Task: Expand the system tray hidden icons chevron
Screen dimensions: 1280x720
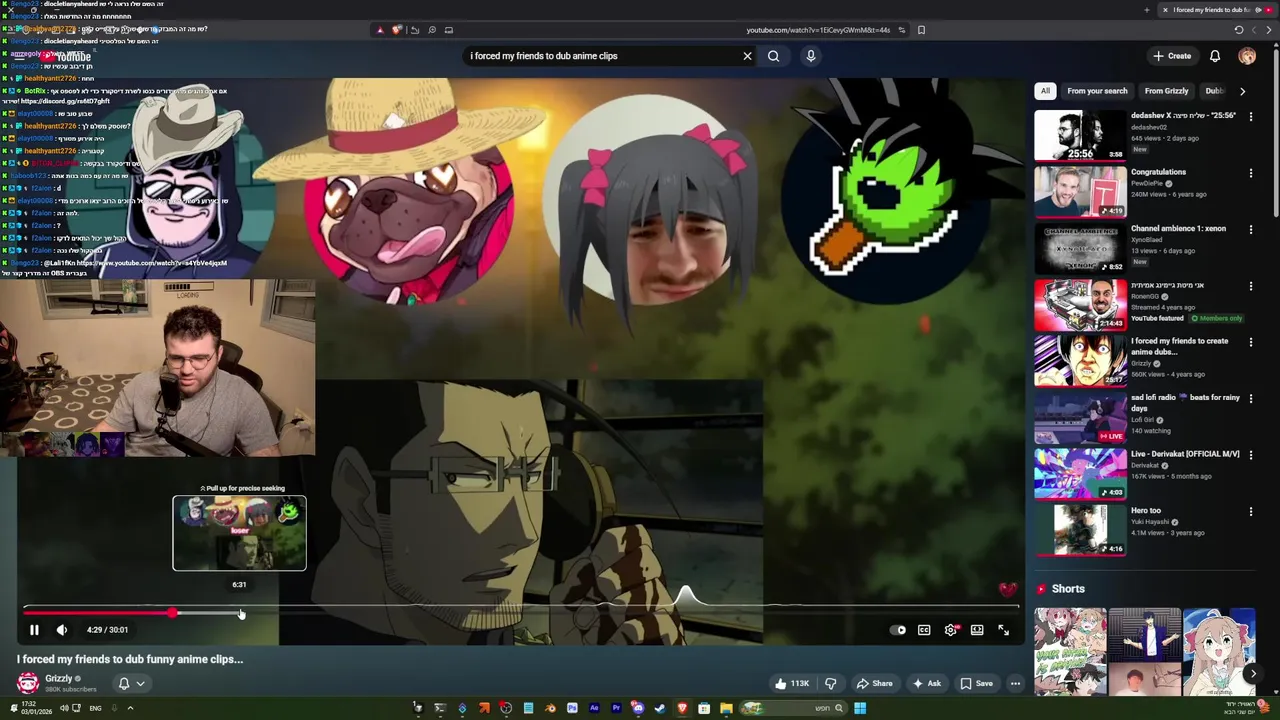Action: pyautogui.click(x=130, y=708)
